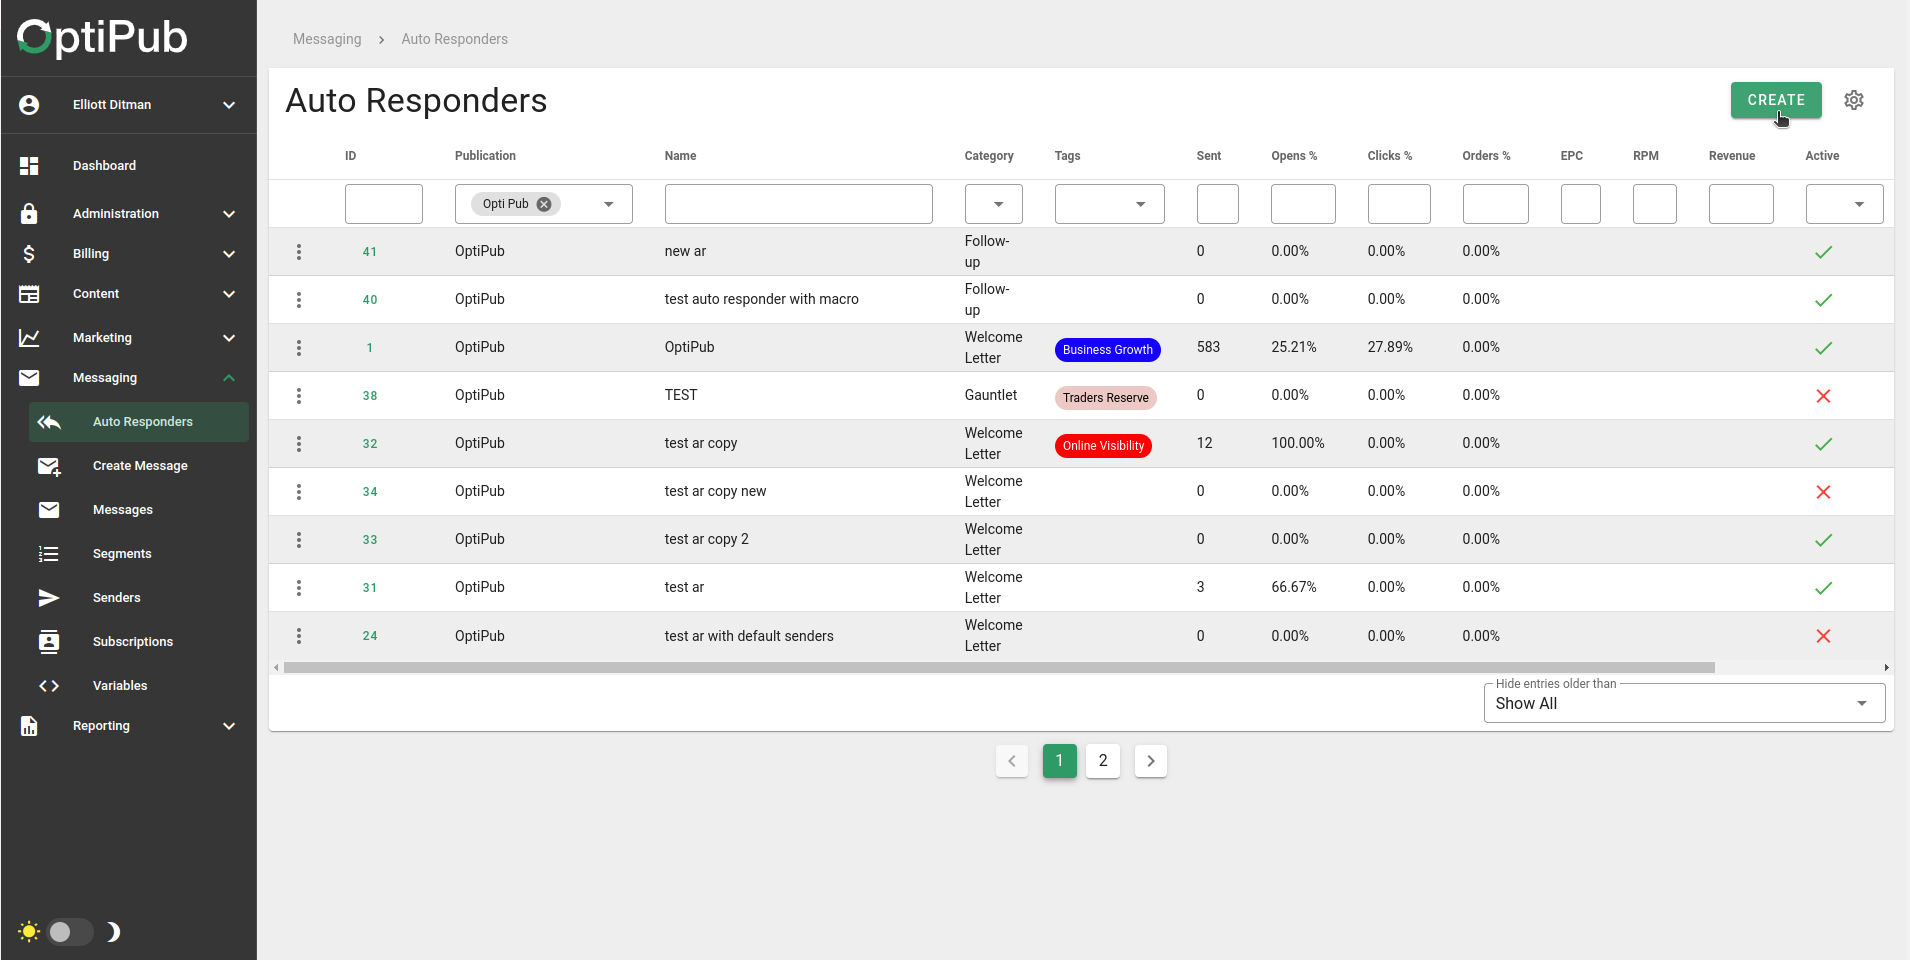
Task: Open Dashboard from the sidebar
Action: [x=104, y=166]
